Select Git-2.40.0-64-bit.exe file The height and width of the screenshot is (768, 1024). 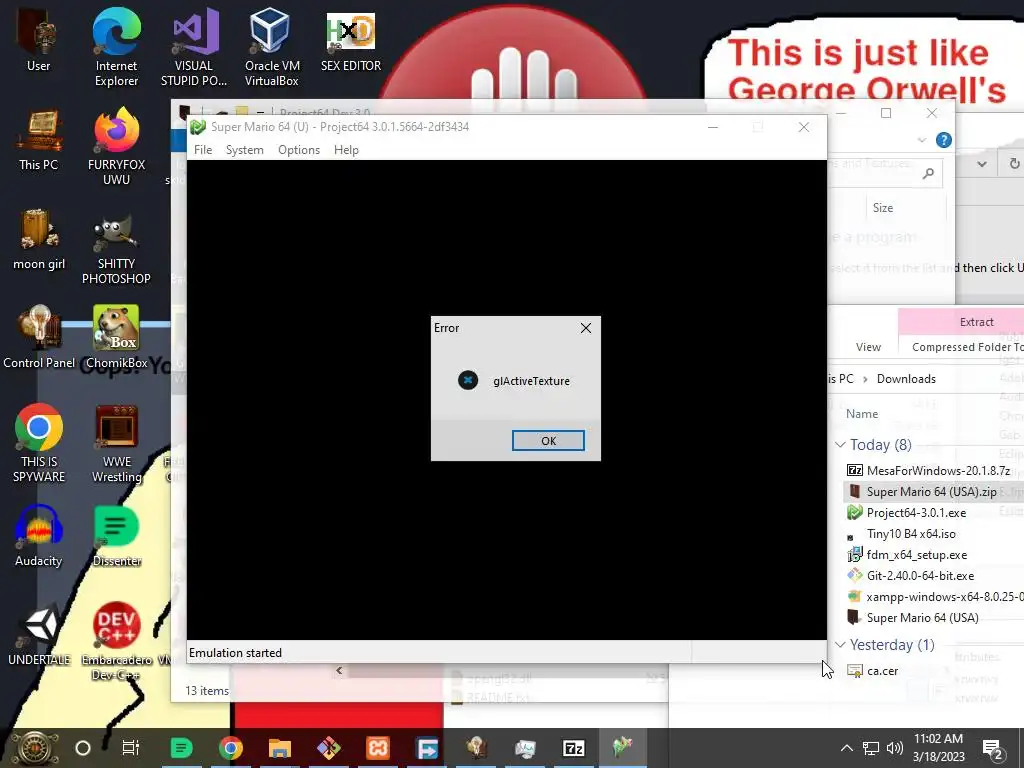click(910, 575)
